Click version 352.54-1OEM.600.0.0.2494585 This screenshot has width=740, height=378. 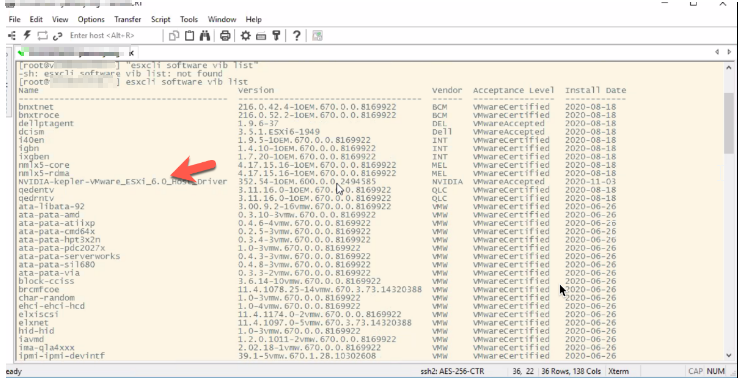pos(307,182)
